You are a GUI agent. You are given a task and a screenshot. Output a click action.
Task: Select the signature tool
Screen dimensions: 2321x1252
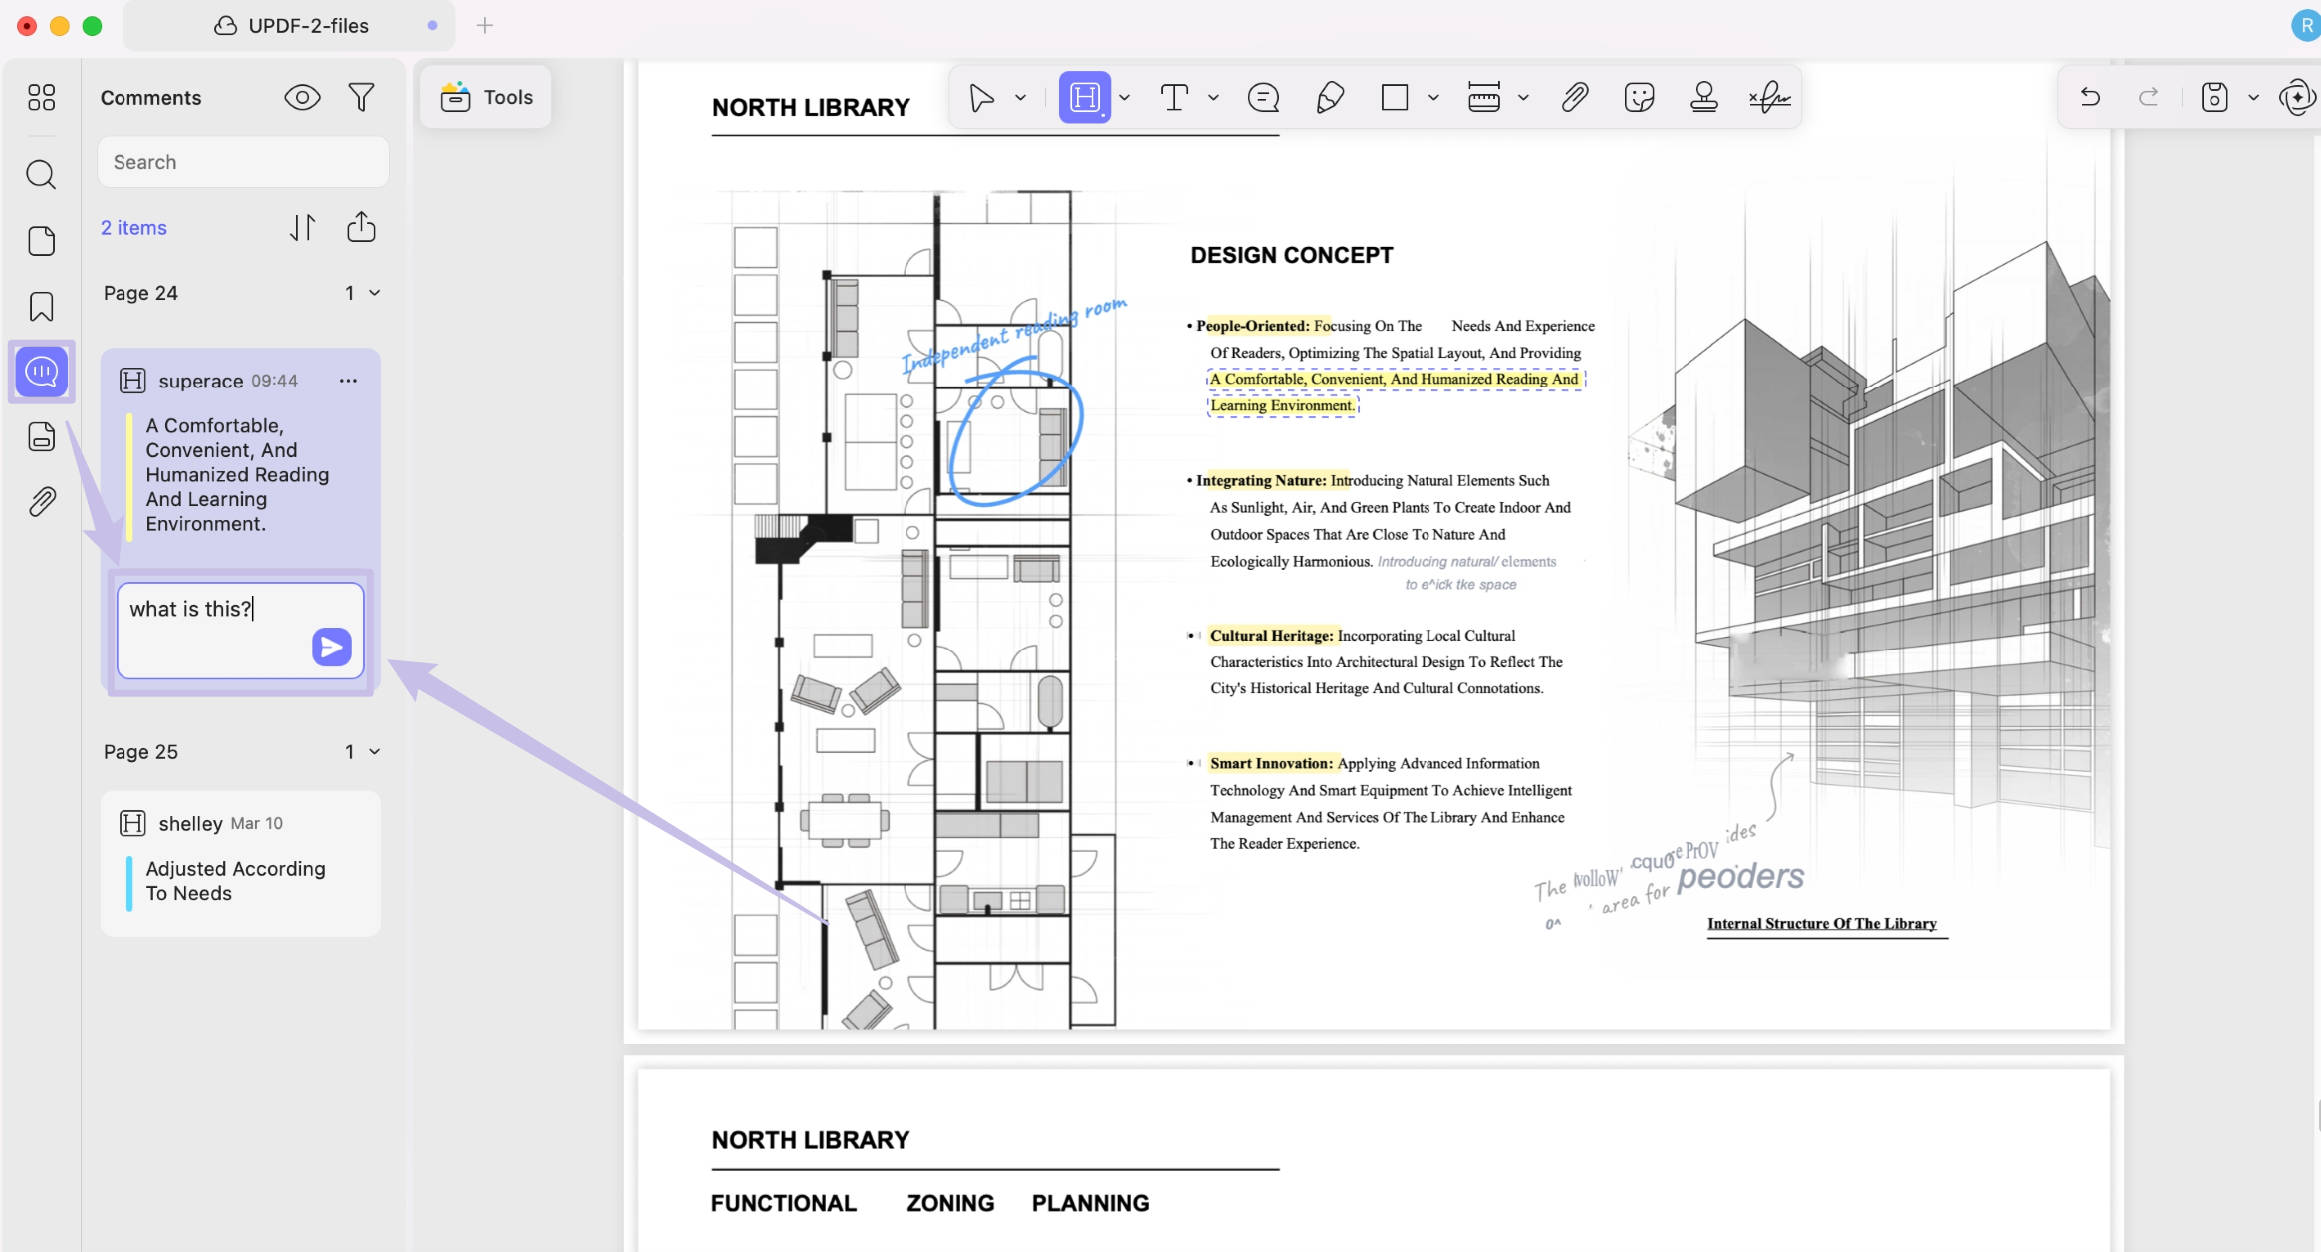point(1769,97)
